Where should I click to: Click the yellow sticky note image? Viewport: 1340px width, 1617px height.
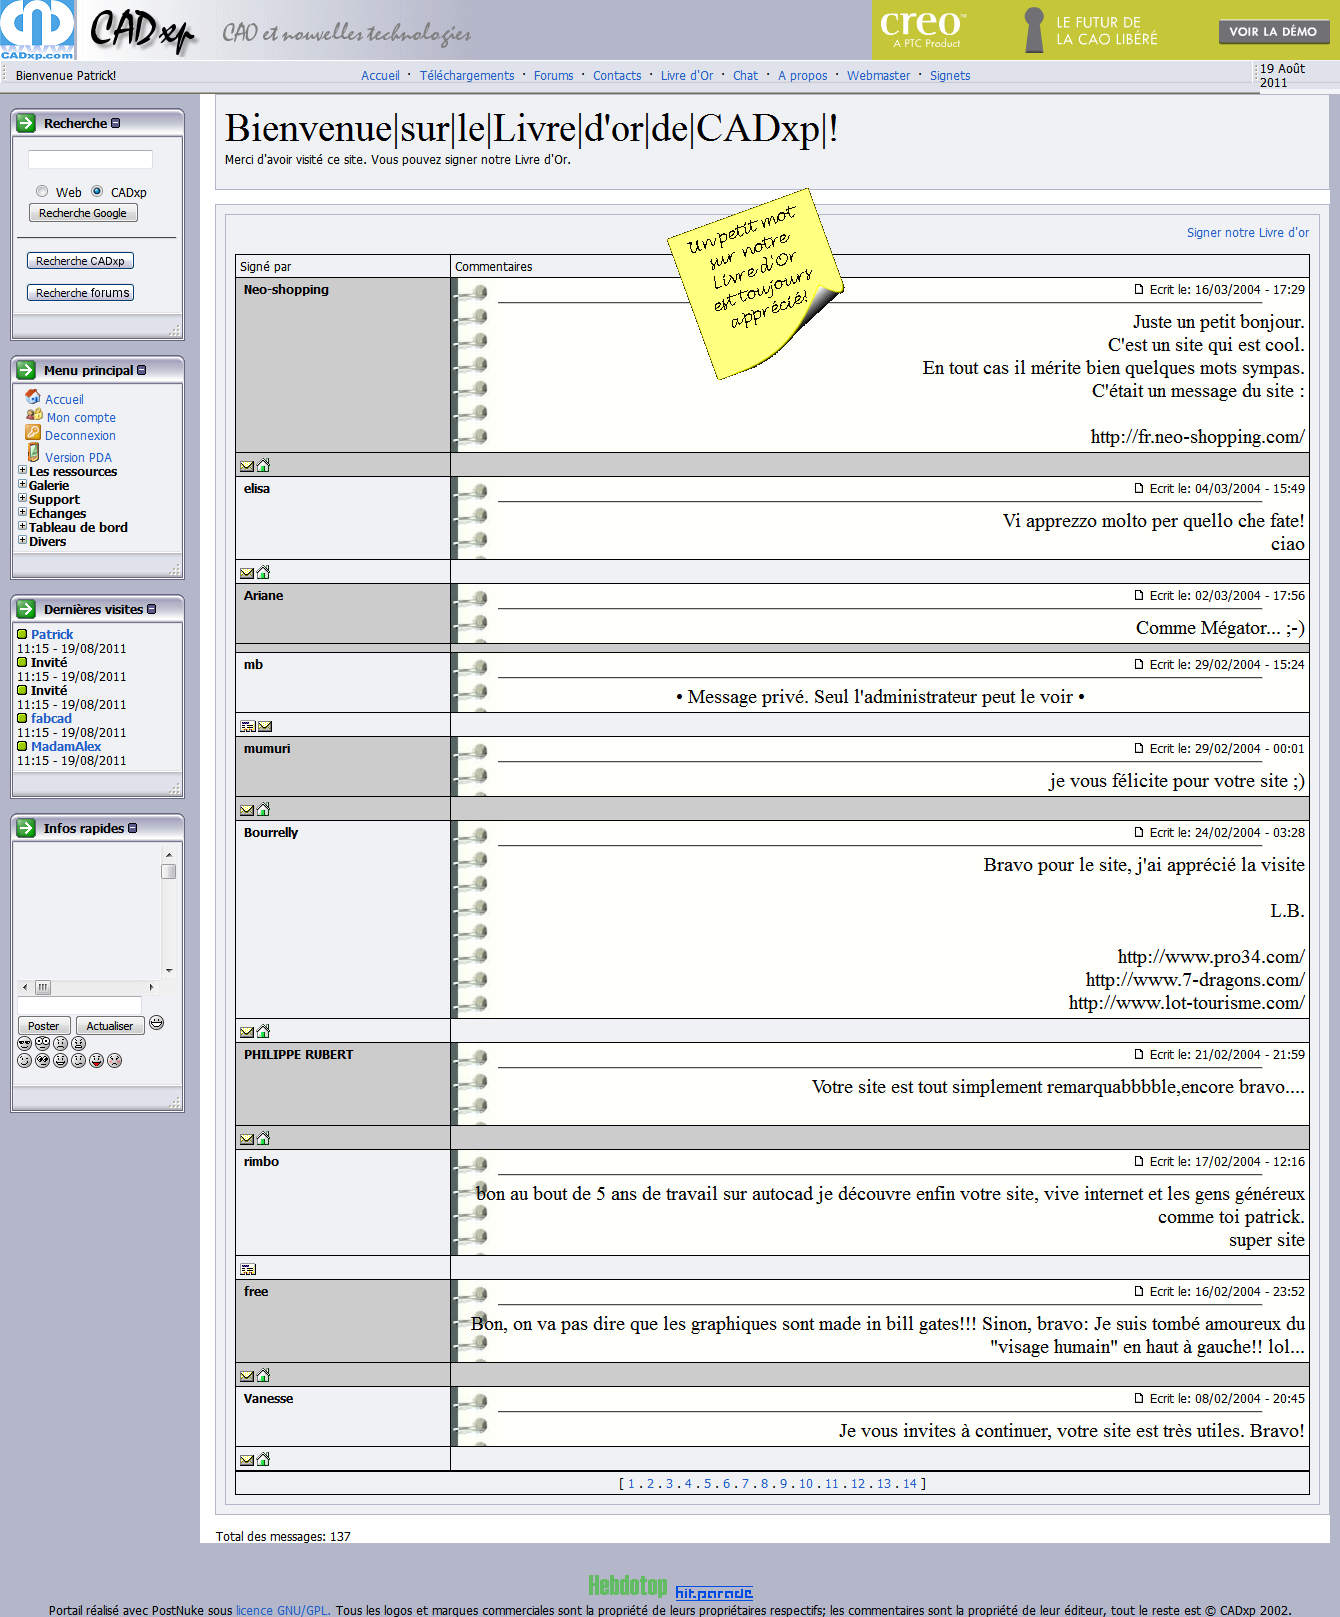755,283
